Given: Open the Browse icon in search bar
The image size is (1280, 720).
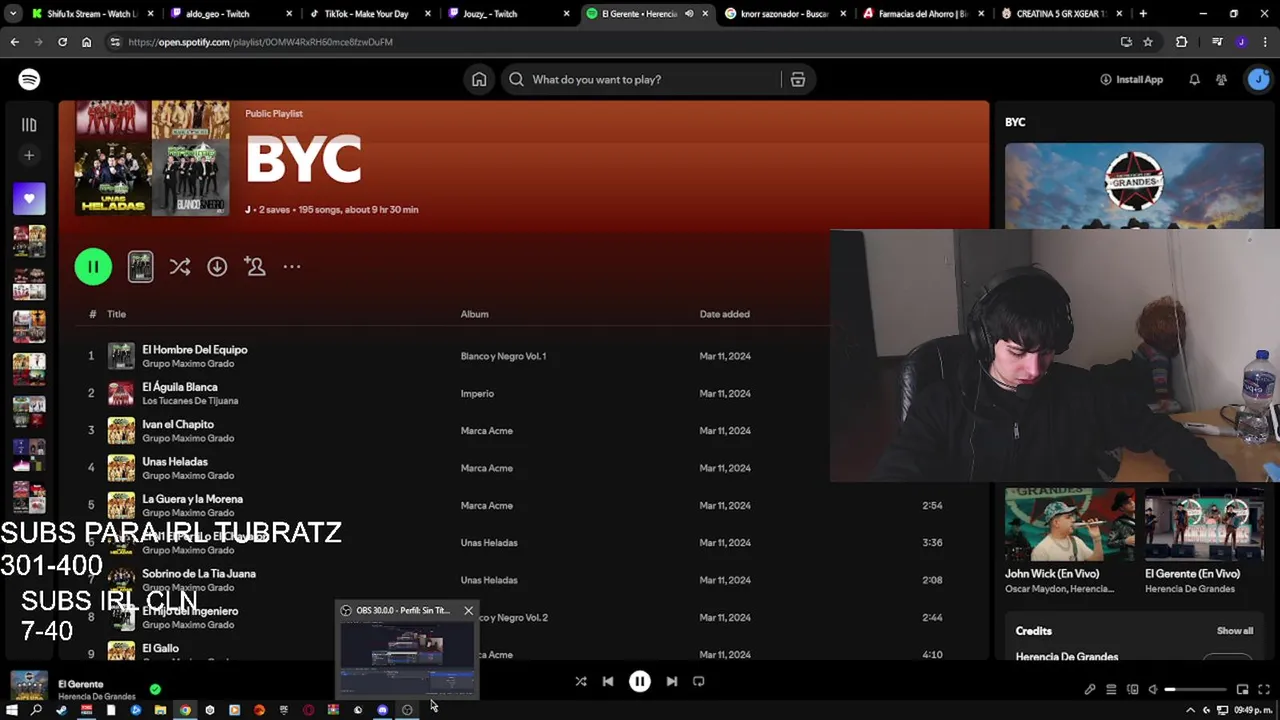Looking at the screenshot, I should [798, 79].
